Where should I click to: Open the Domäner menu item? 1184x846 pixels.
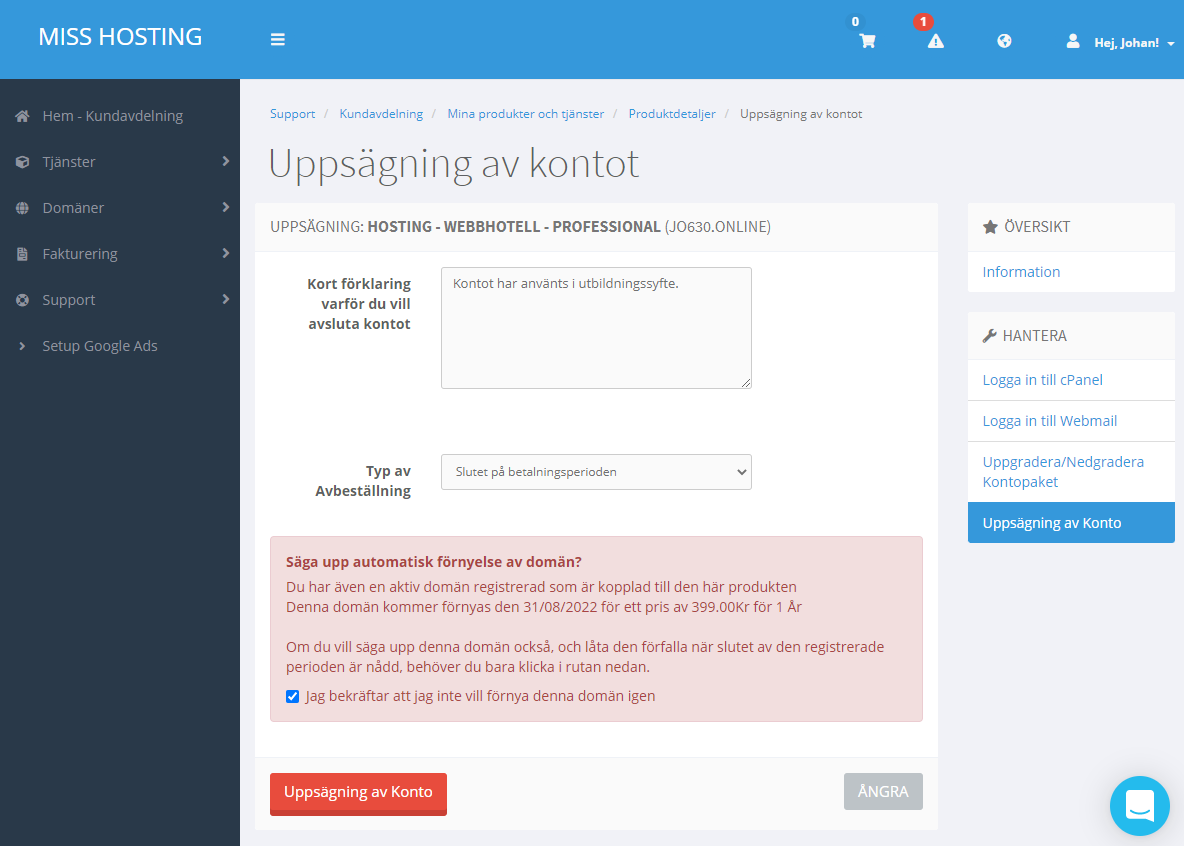click(x=73, y=208)
